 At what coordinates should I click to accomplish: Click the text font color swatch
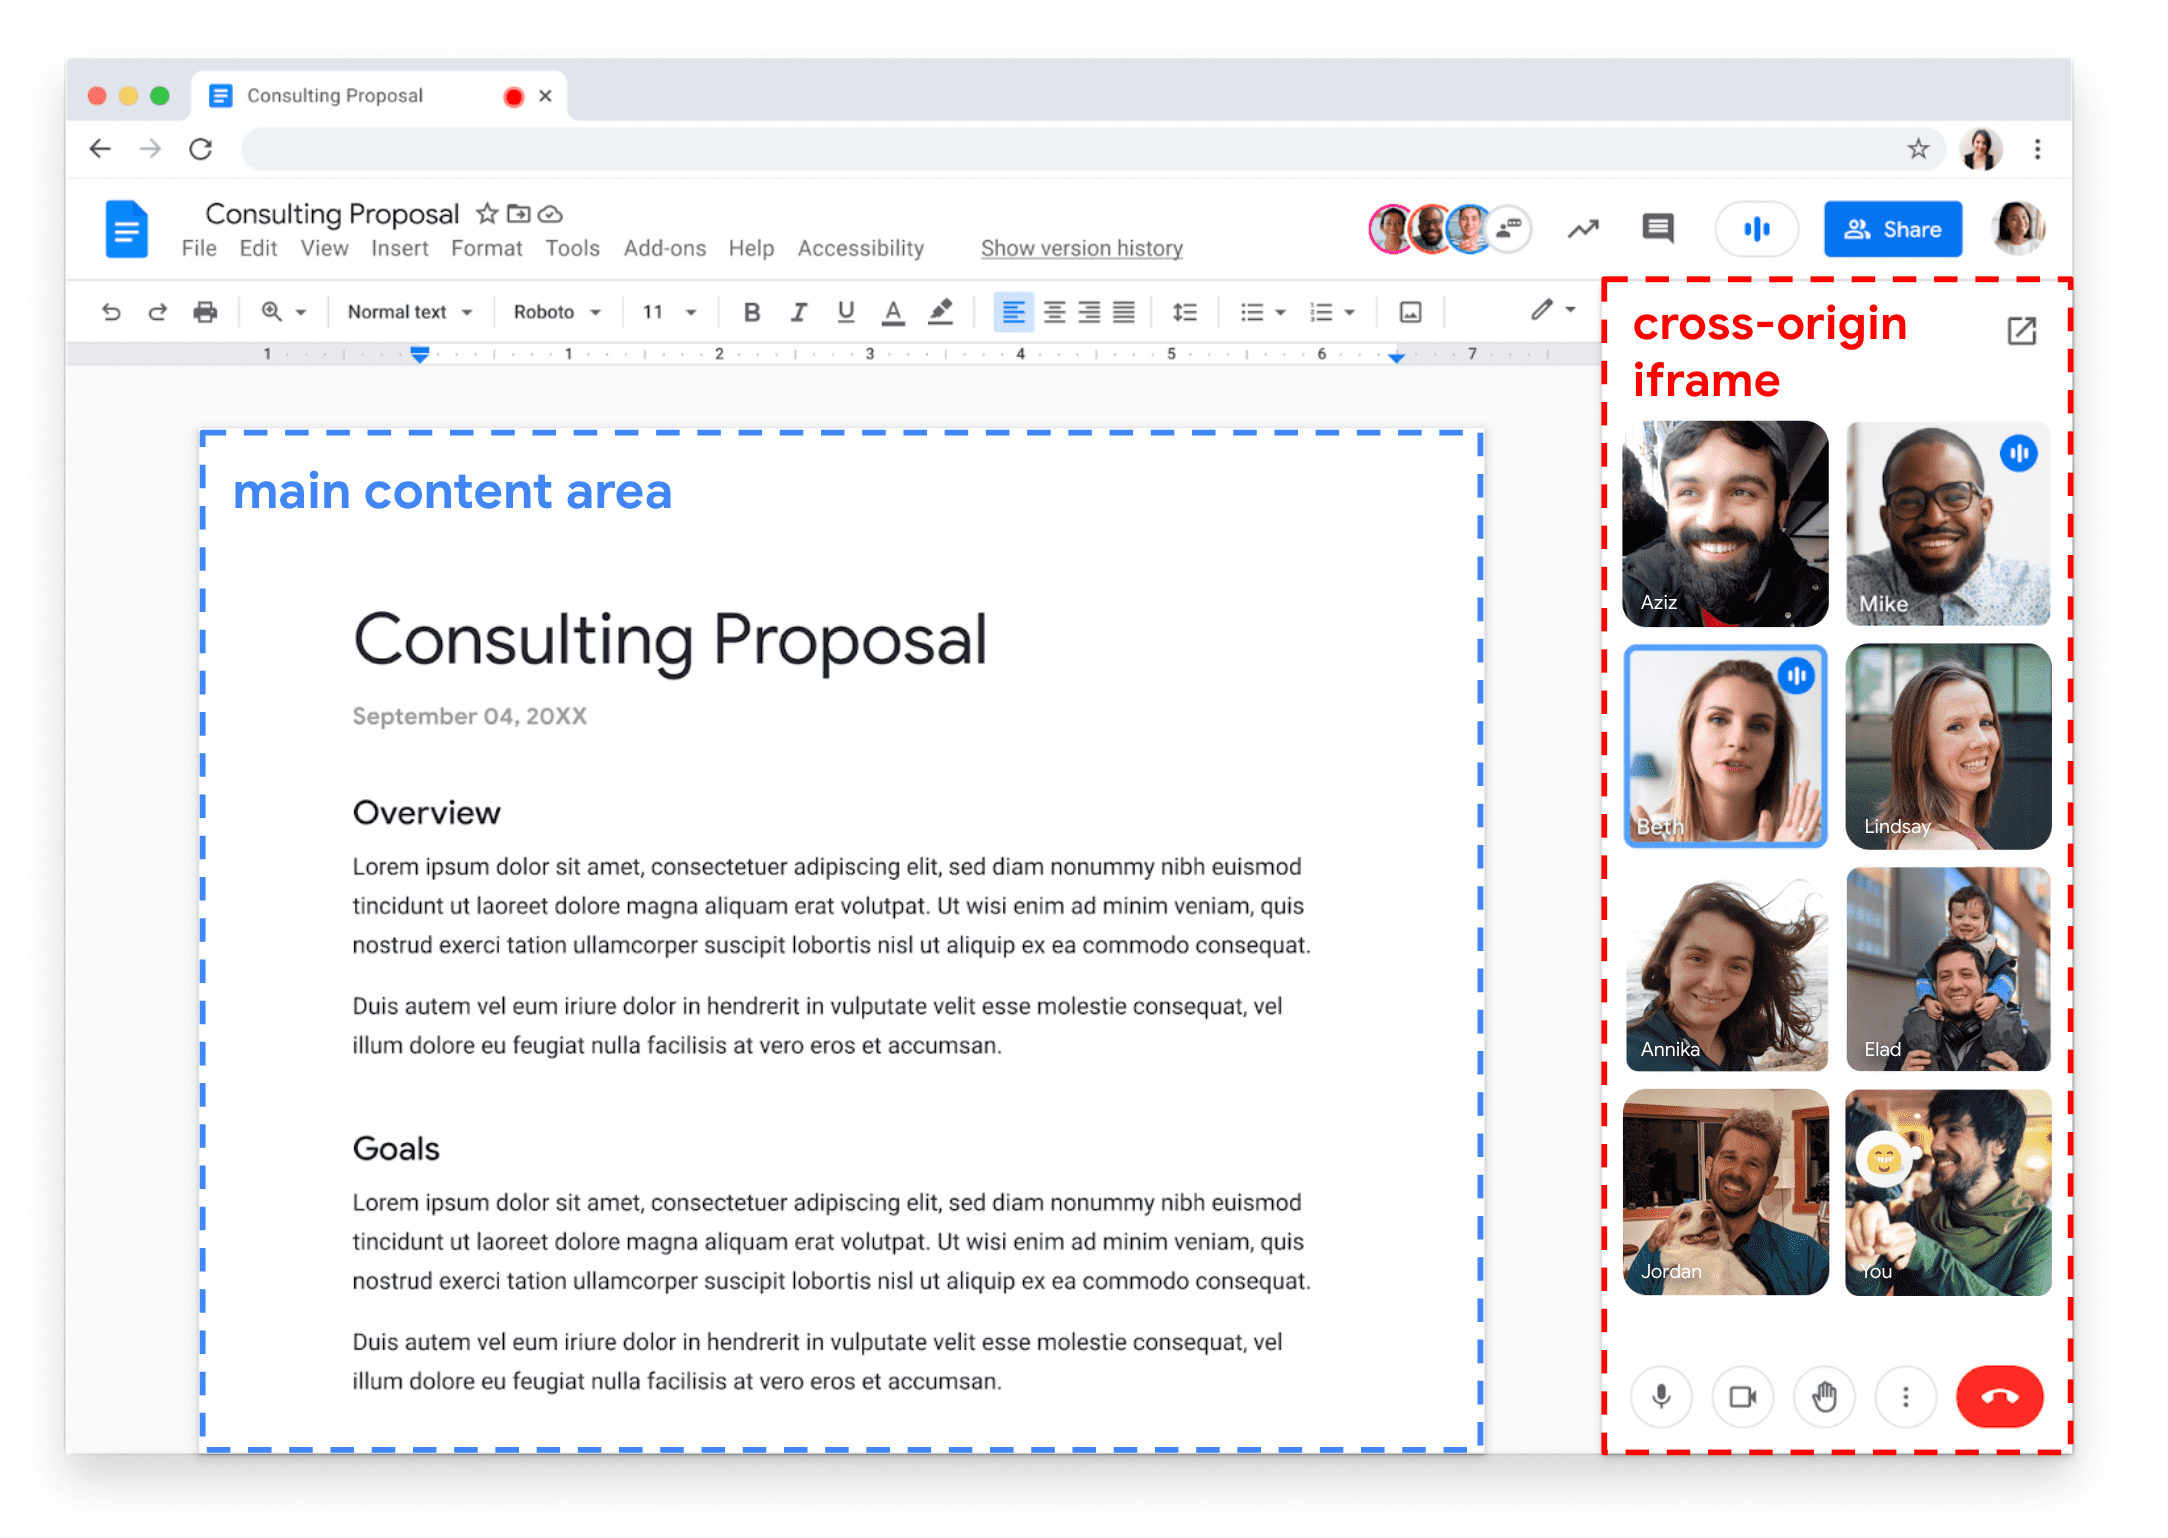(x=892, y=315)
